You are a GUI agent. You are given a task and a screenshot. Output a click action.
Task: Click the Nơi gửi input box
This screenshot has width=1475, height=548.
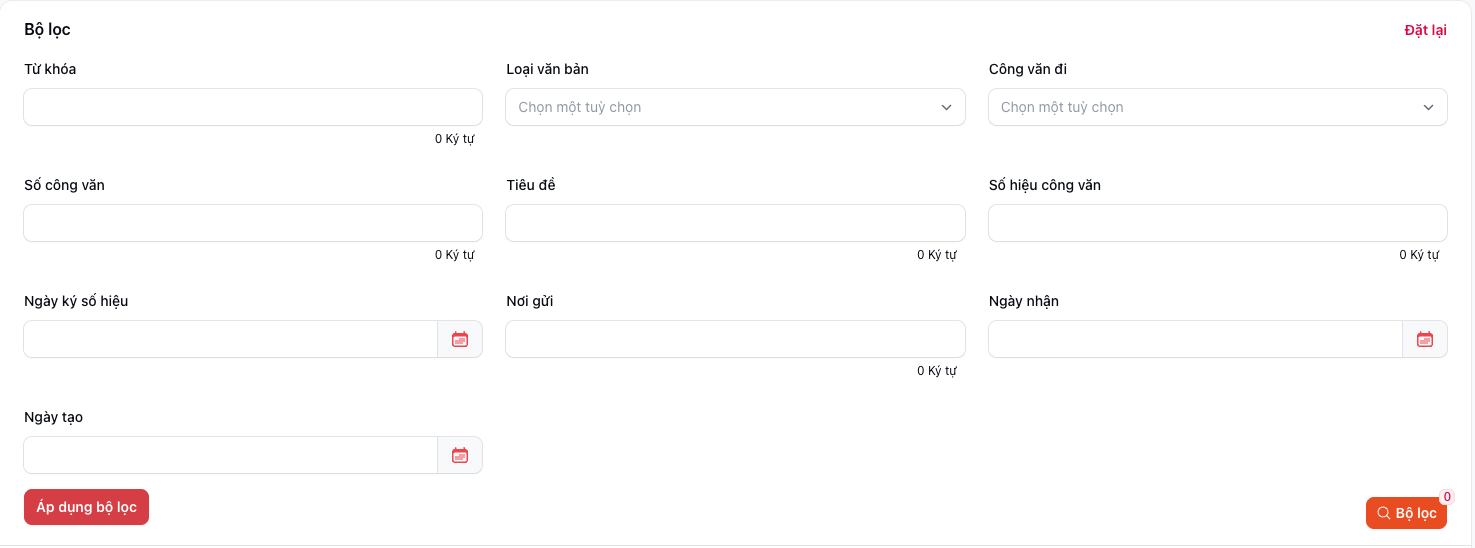734,339
